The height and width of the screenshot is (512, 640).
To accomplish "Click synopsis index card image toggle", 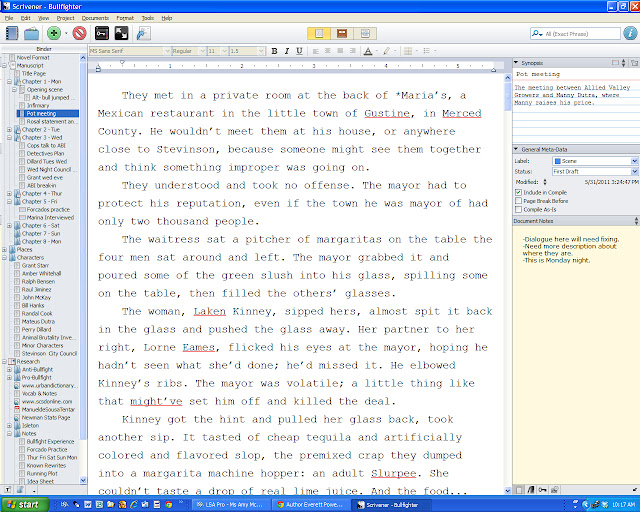I will (x=615, y=63).
